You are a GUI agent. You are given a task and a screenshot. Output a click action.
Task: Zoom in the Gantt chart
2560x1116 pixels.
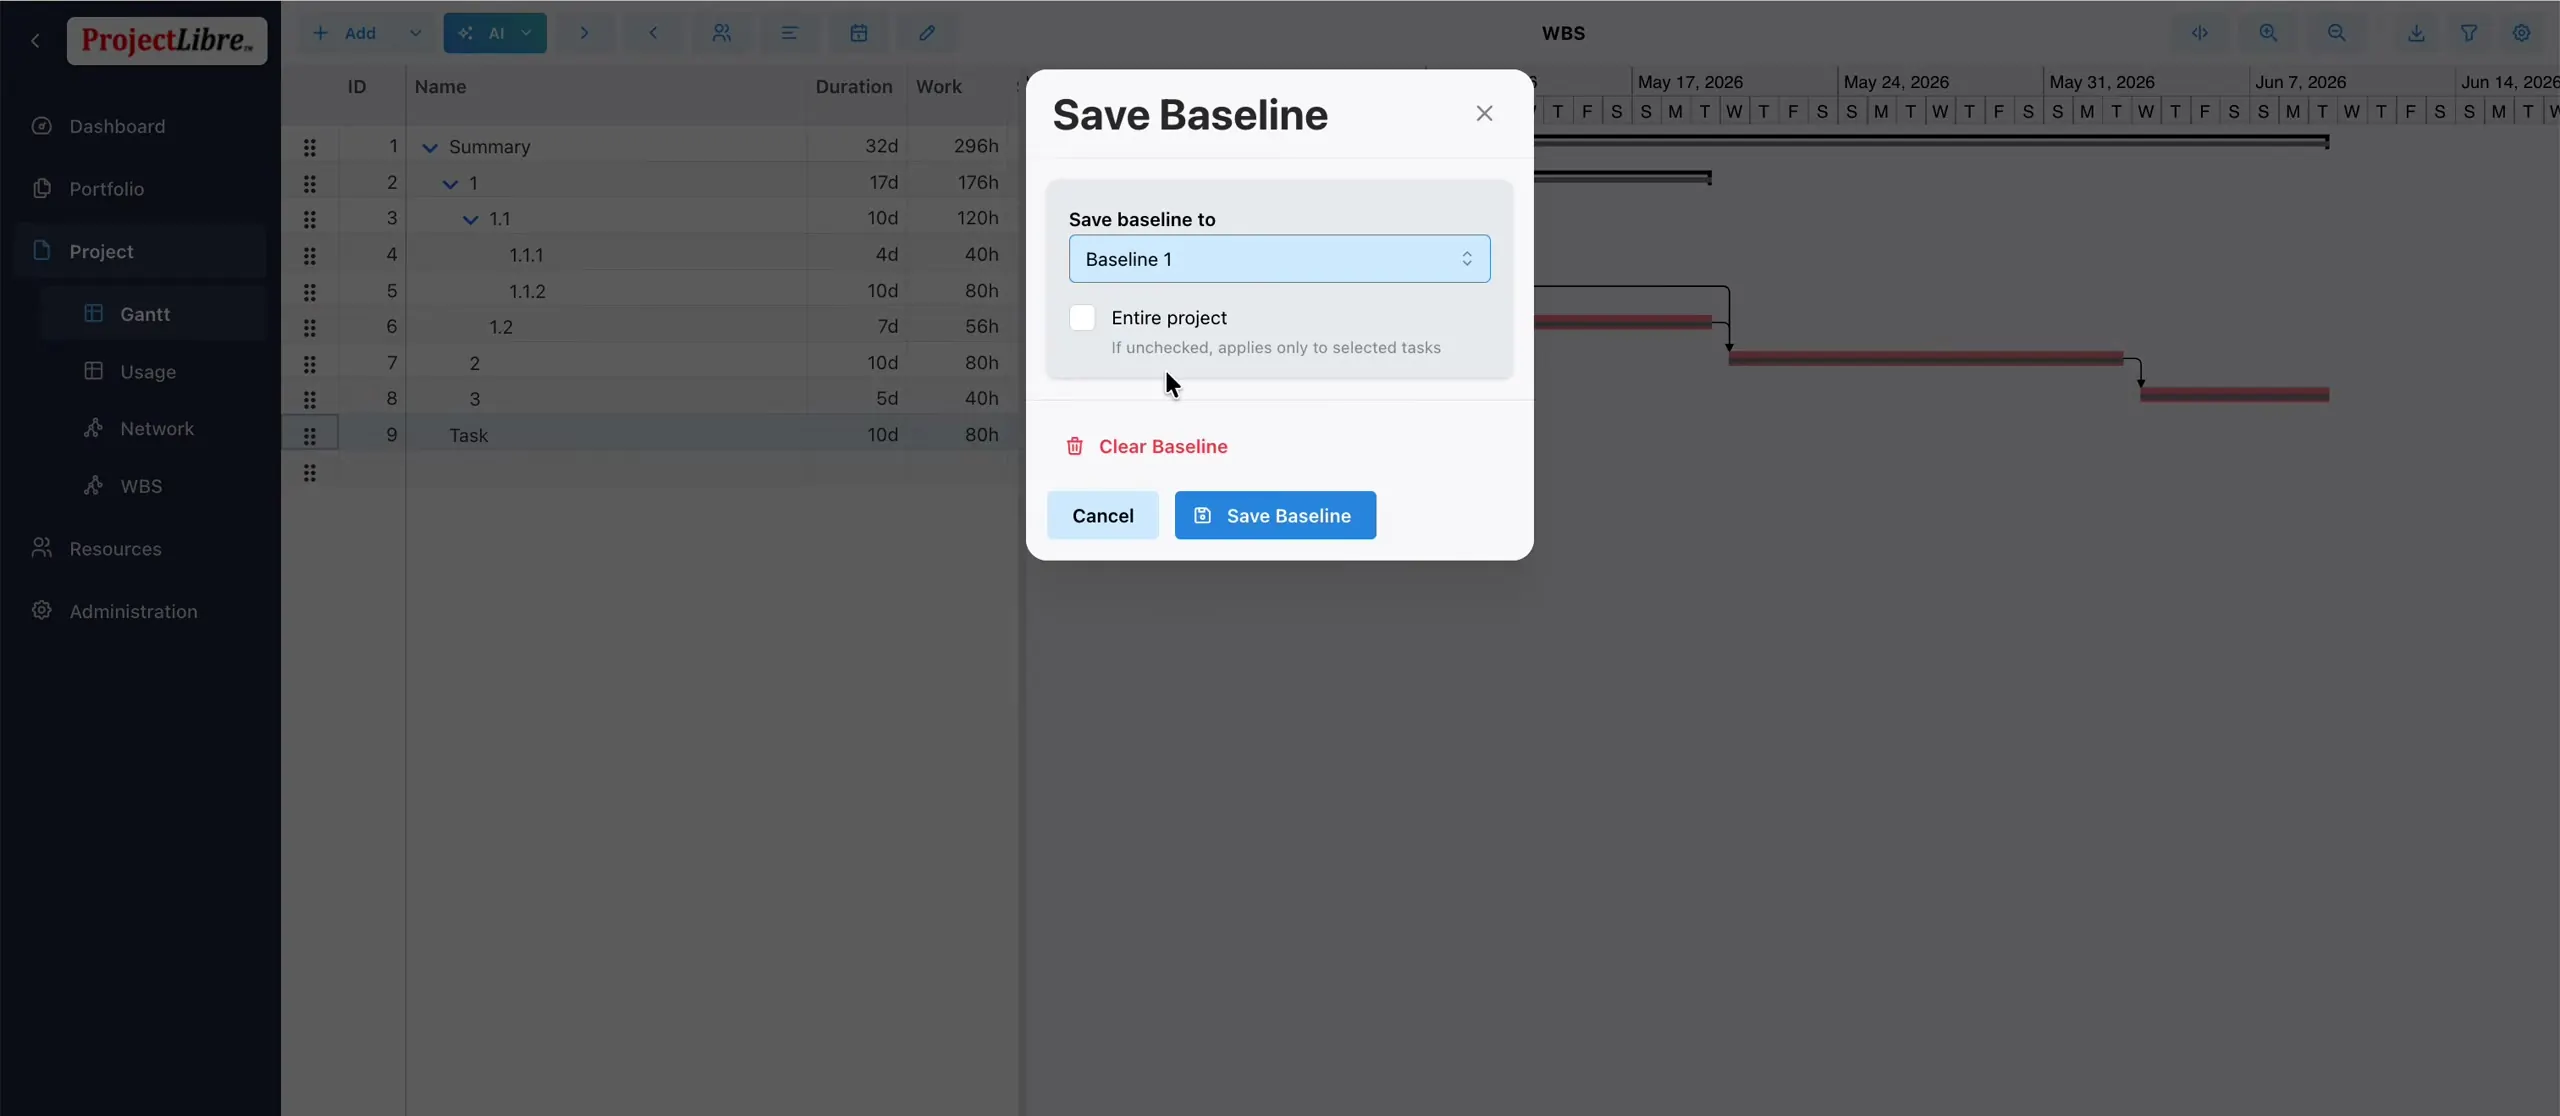(2268, 33)
